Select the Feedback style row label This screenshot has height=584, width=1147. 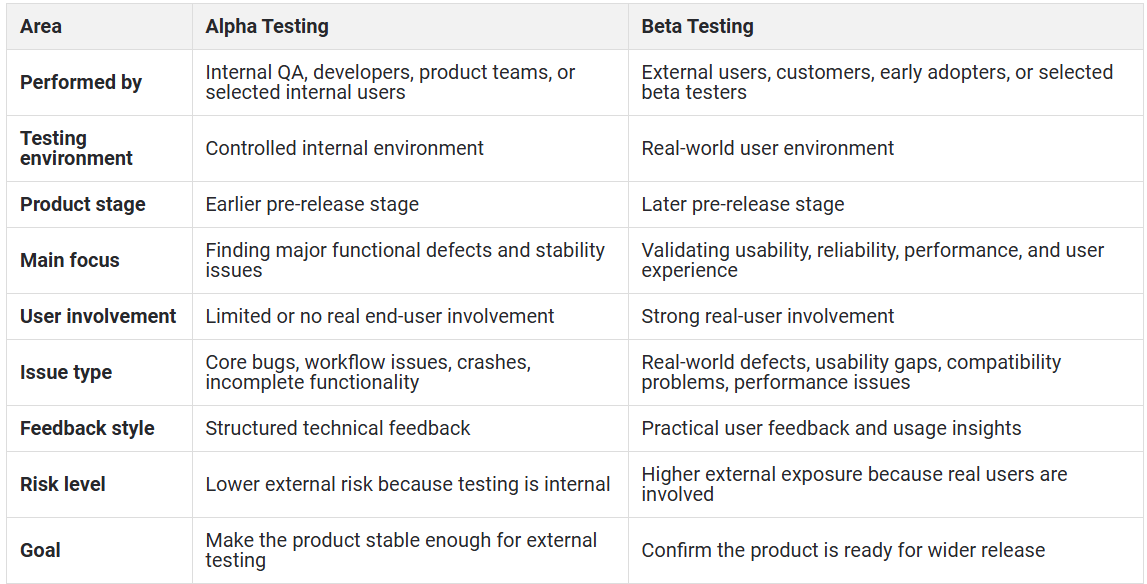(87, 428)
